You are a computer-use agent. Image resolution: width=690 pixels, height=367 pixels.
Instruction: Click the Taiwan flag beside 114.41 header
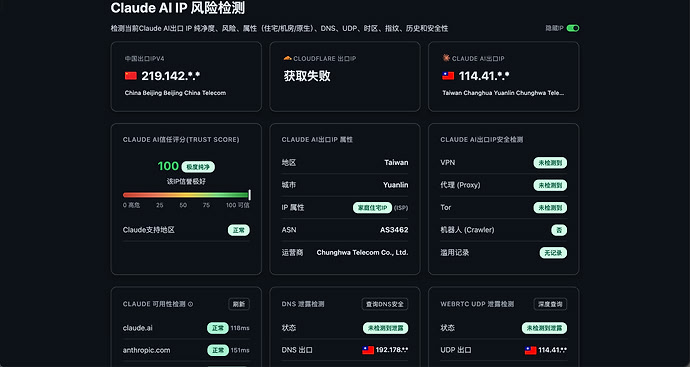click(448, 76)
